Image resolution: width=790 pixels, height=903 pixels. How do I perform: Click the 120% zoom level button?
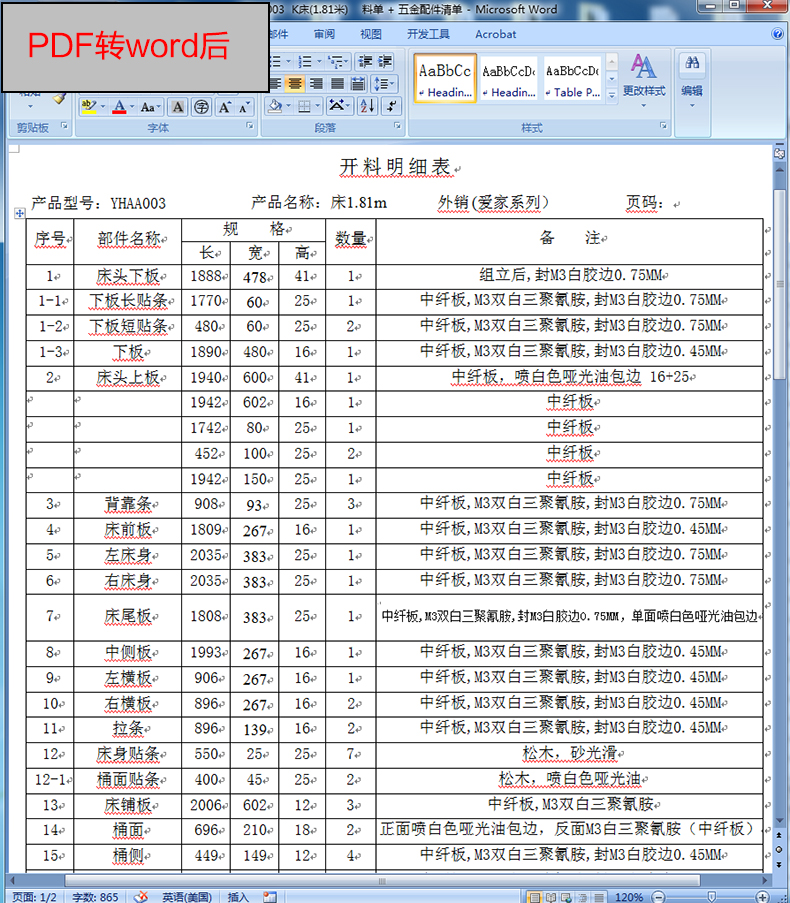(x=629, y=897)
